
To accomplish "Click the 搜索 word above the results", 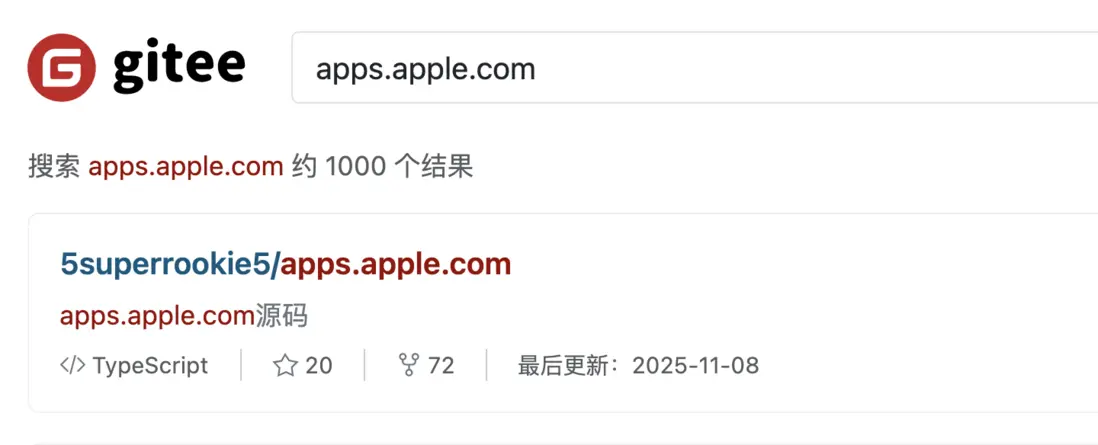I will (x=54, y=167).
